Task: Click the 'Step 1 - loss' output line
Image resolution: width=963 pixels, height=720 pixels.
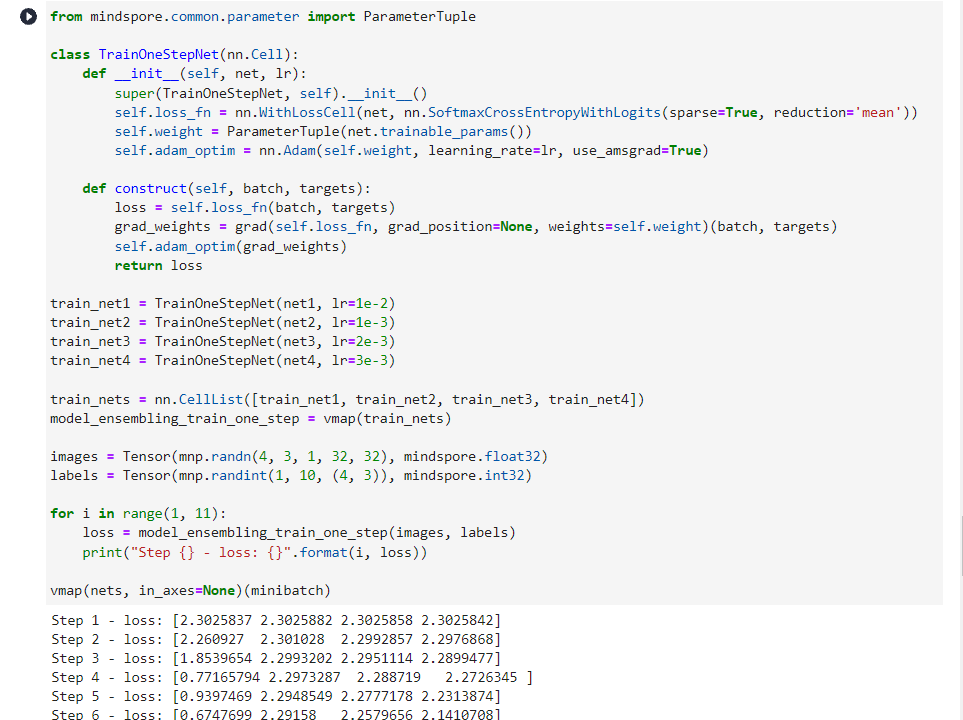Action: 276,620
